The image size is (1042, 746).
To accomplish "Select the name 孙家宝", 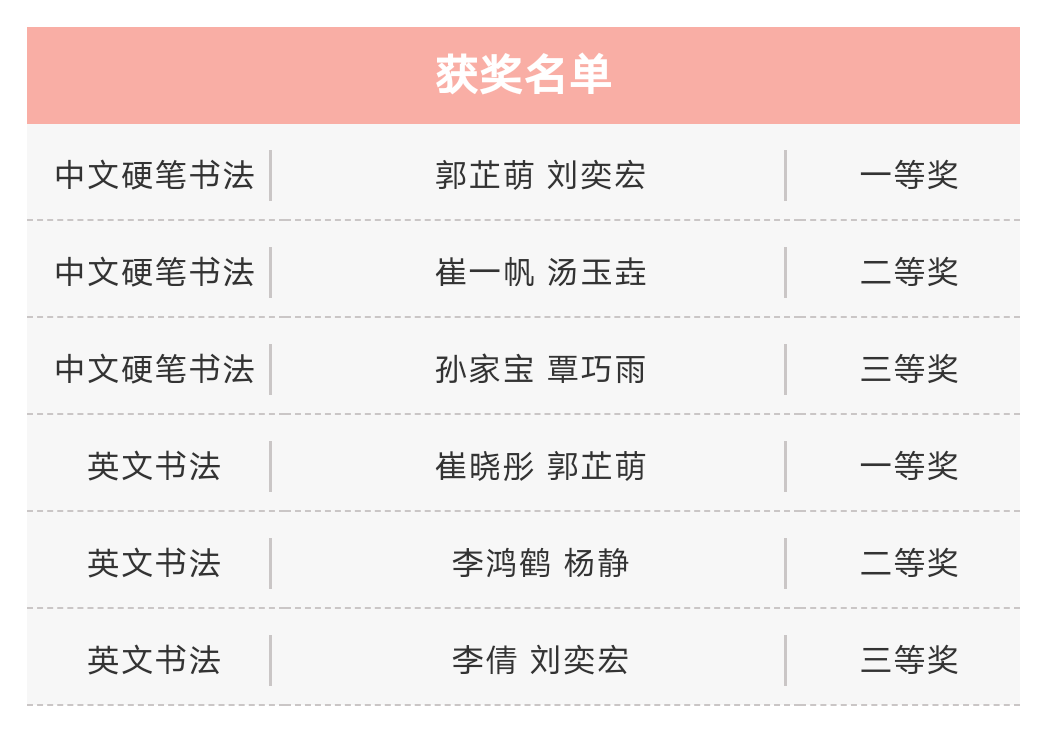I will pyautogui.click(x=485, y=370).
